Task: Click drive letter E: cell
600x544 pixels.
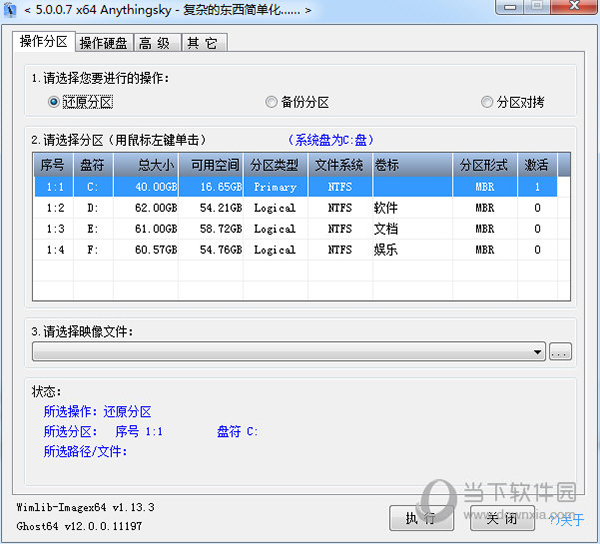Action: 93,229
